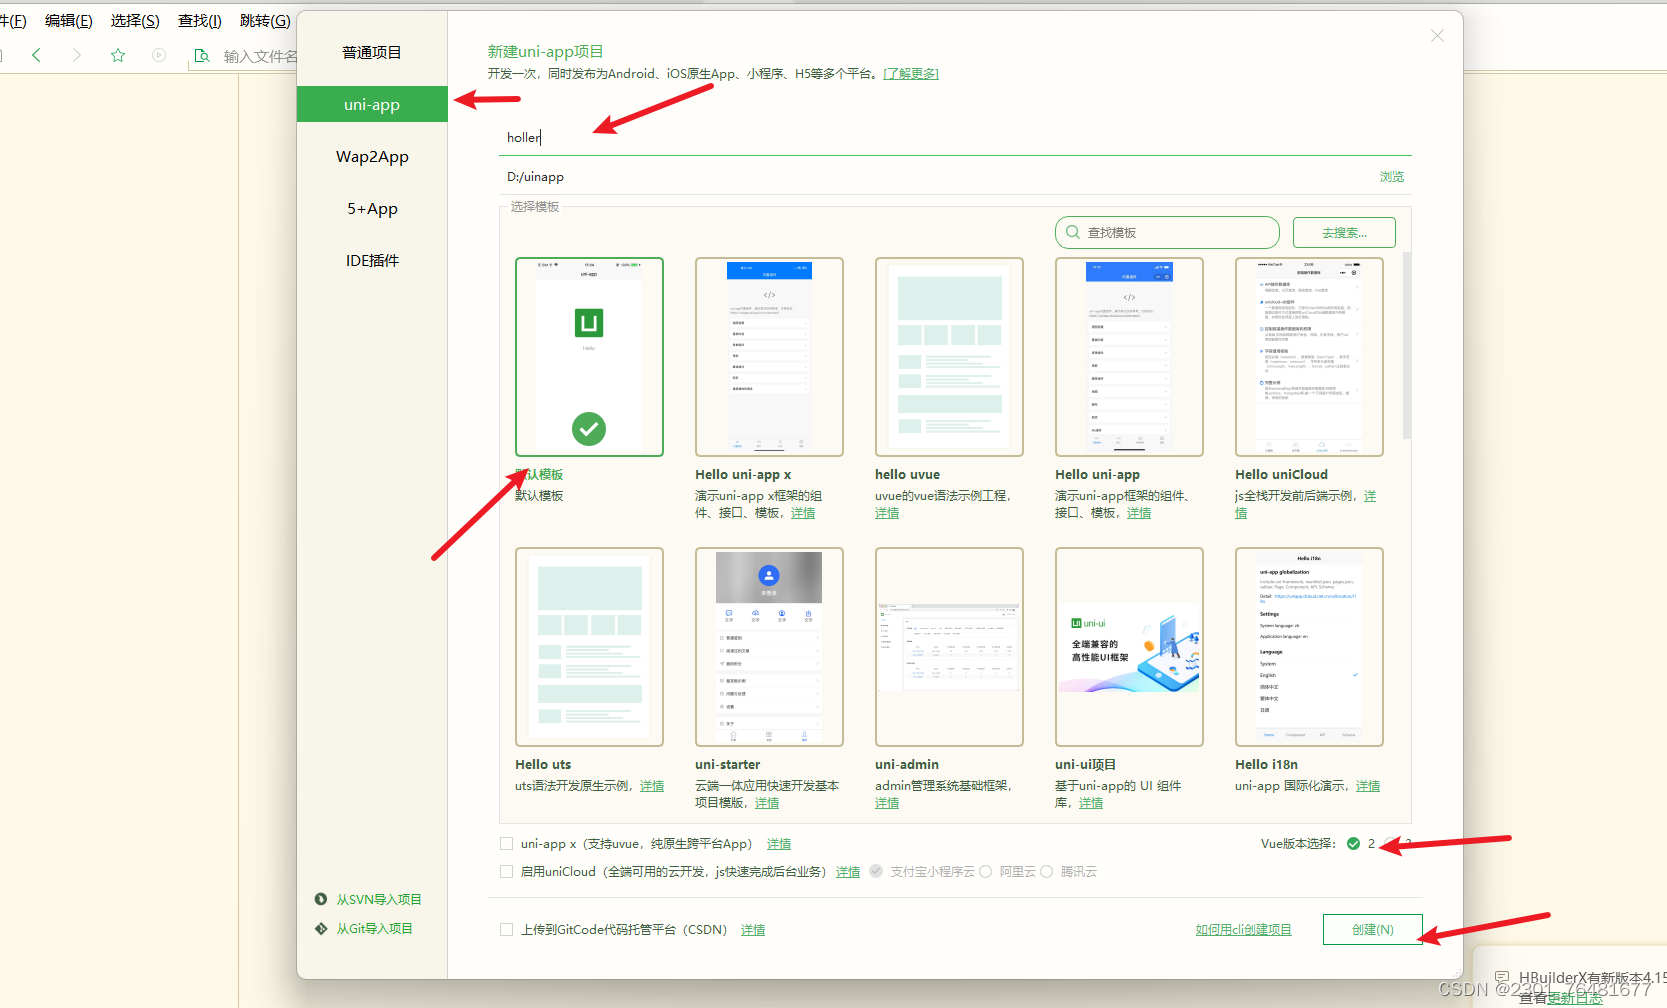Select the Hello i18n template thumbnail
1667x1008 pixels.
[x=1309, y=647]
